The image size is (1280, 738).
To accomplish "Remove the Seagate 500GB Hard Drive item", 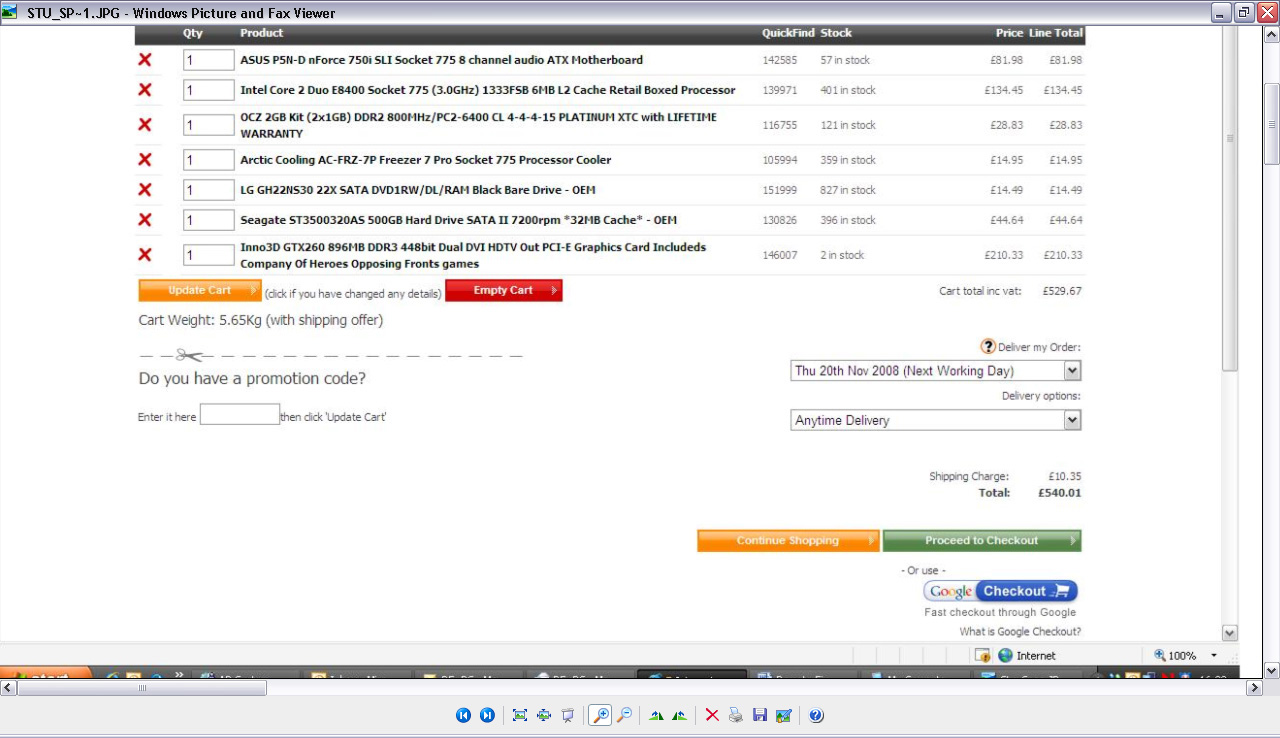I will coord(145,220).
